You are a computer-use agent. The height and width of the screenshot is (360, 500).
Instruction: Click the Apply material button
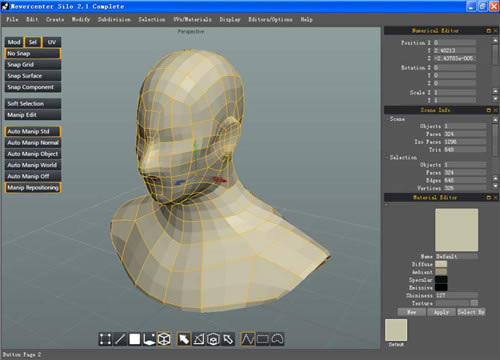click(441, 312)
